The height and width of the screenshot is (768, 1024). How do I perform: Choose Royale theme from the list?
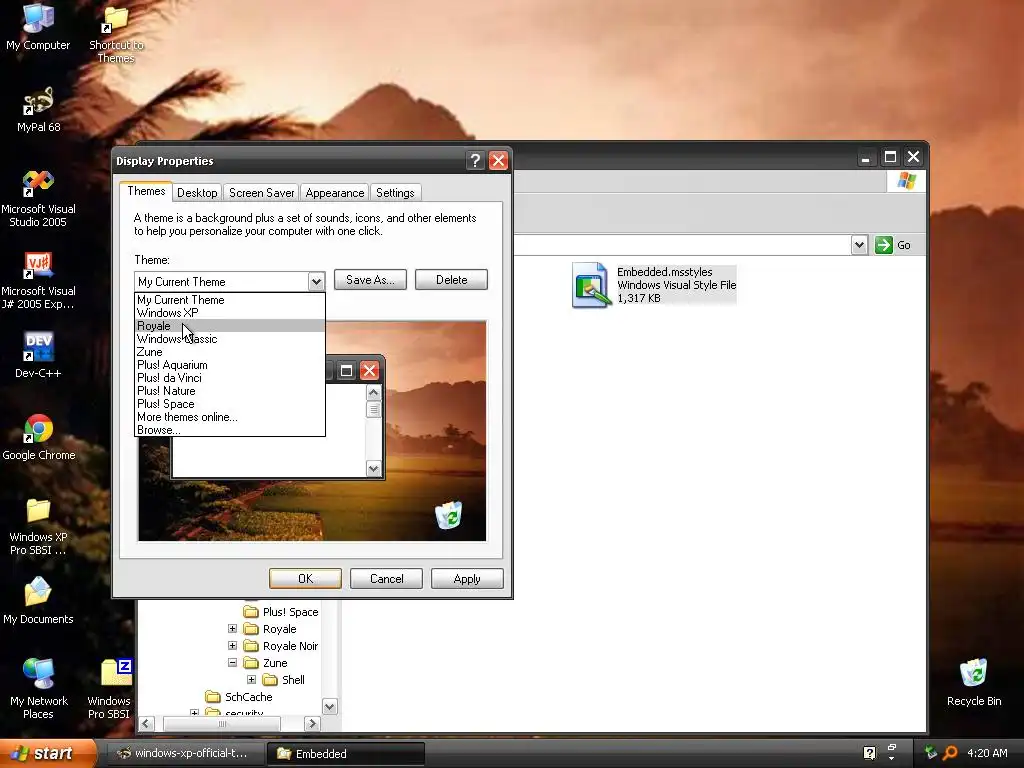[230, 326]
